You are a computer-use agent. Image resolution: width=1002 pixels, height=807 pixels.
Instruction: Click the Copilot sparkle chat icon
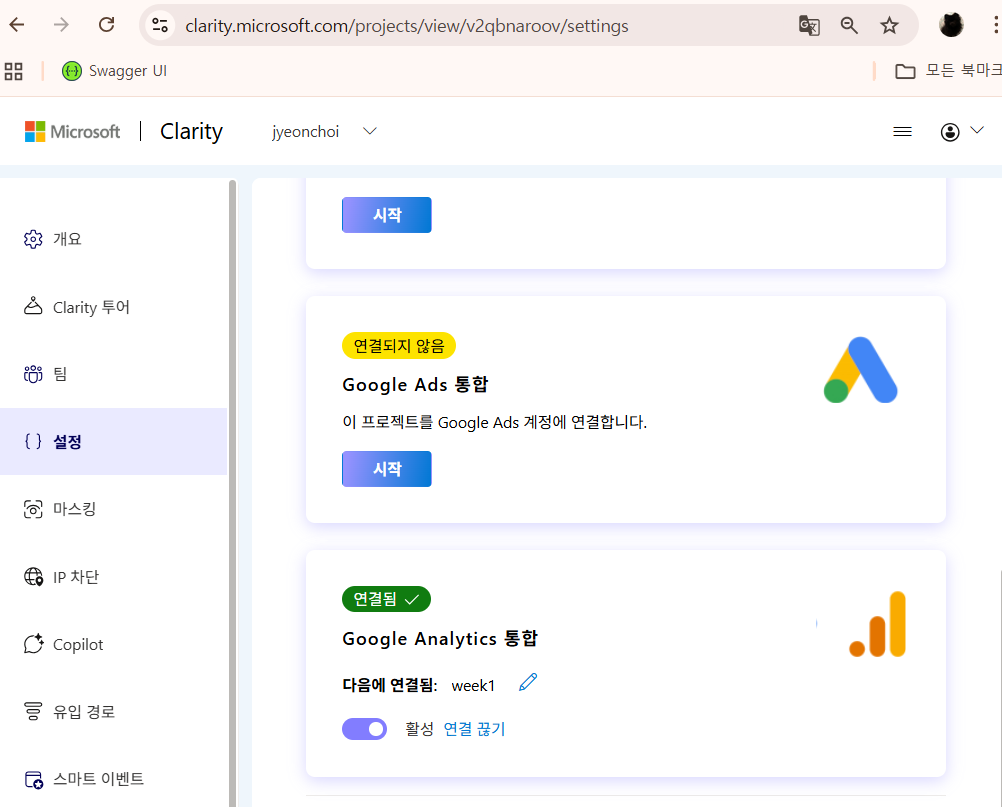pyautogui.click(x=33, y=643)
